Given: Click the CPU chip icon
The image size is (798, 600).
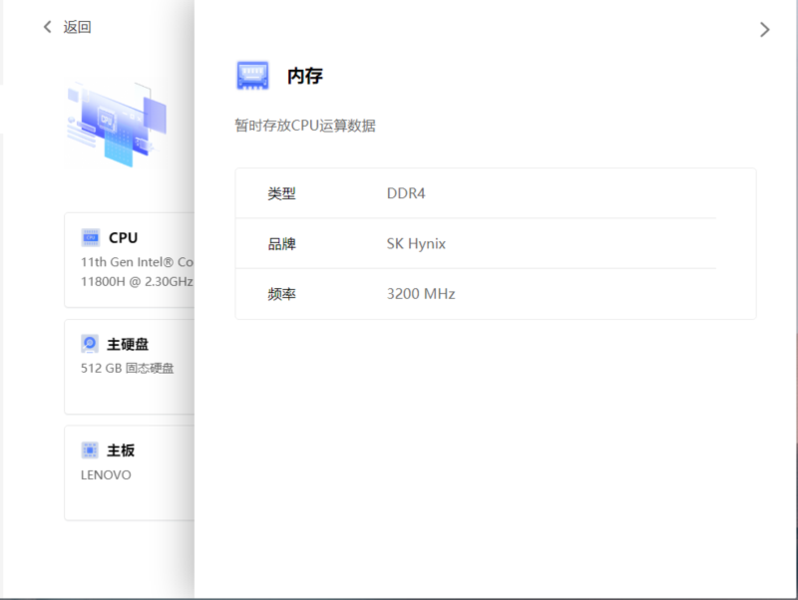Looking at the screenshot, I should click(x=90, y=238).
